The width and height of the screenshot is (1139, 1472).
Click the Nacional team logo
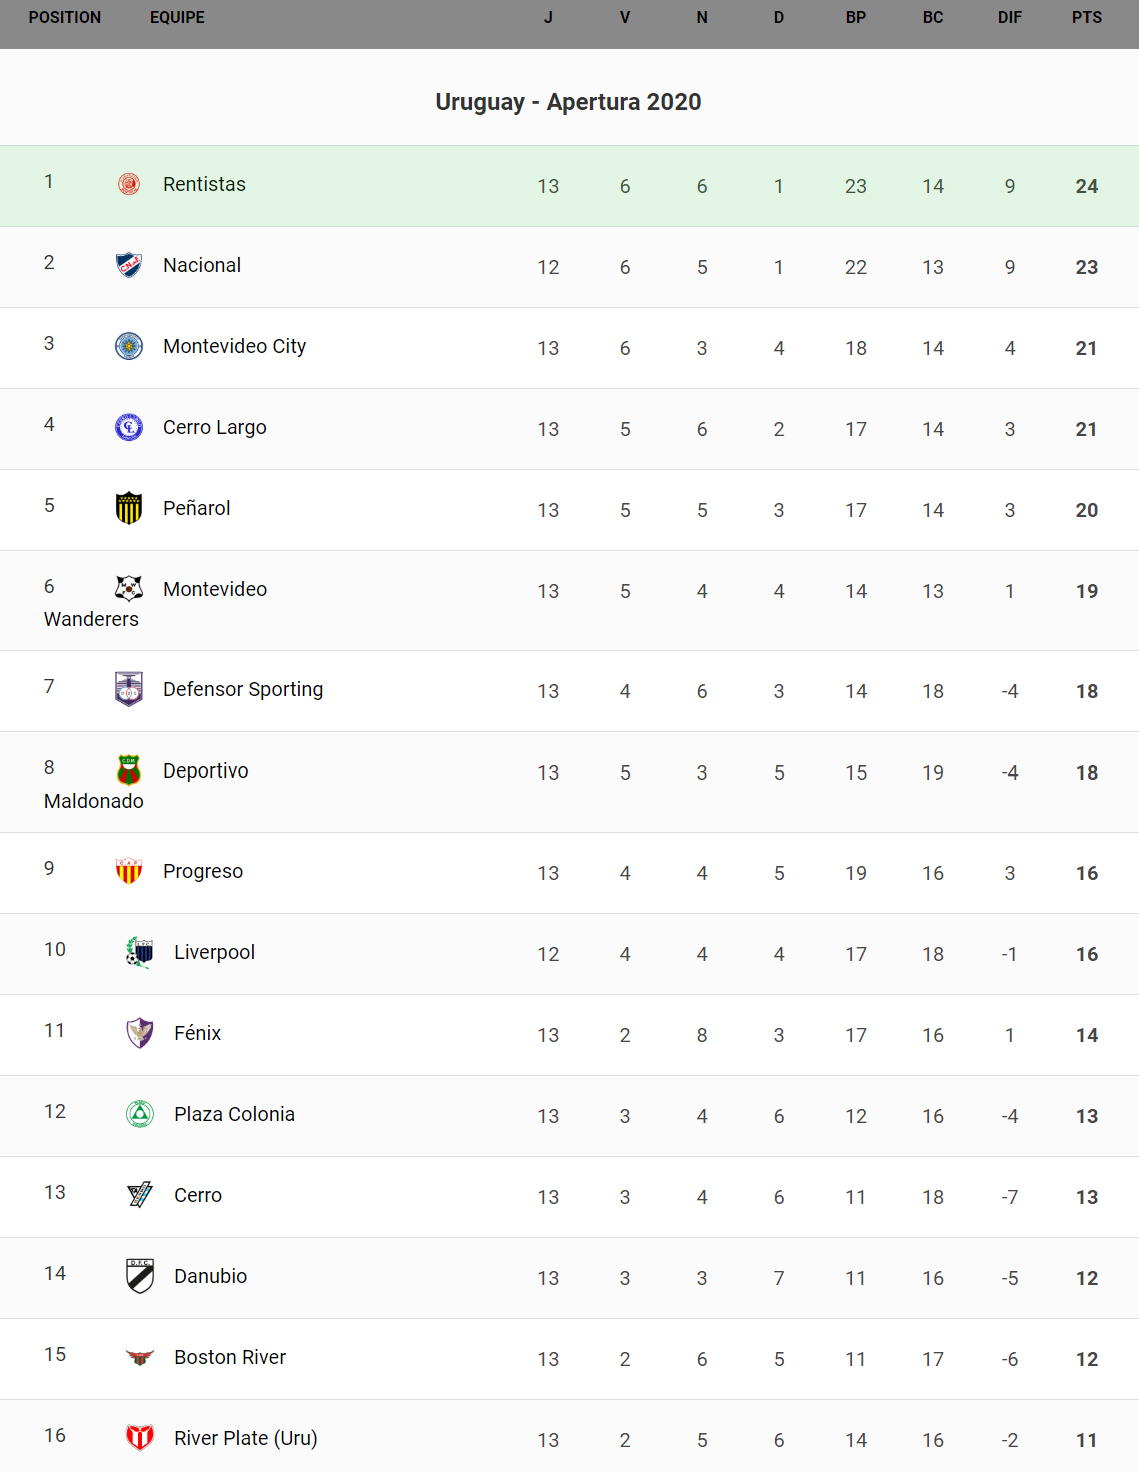(129, 265)
